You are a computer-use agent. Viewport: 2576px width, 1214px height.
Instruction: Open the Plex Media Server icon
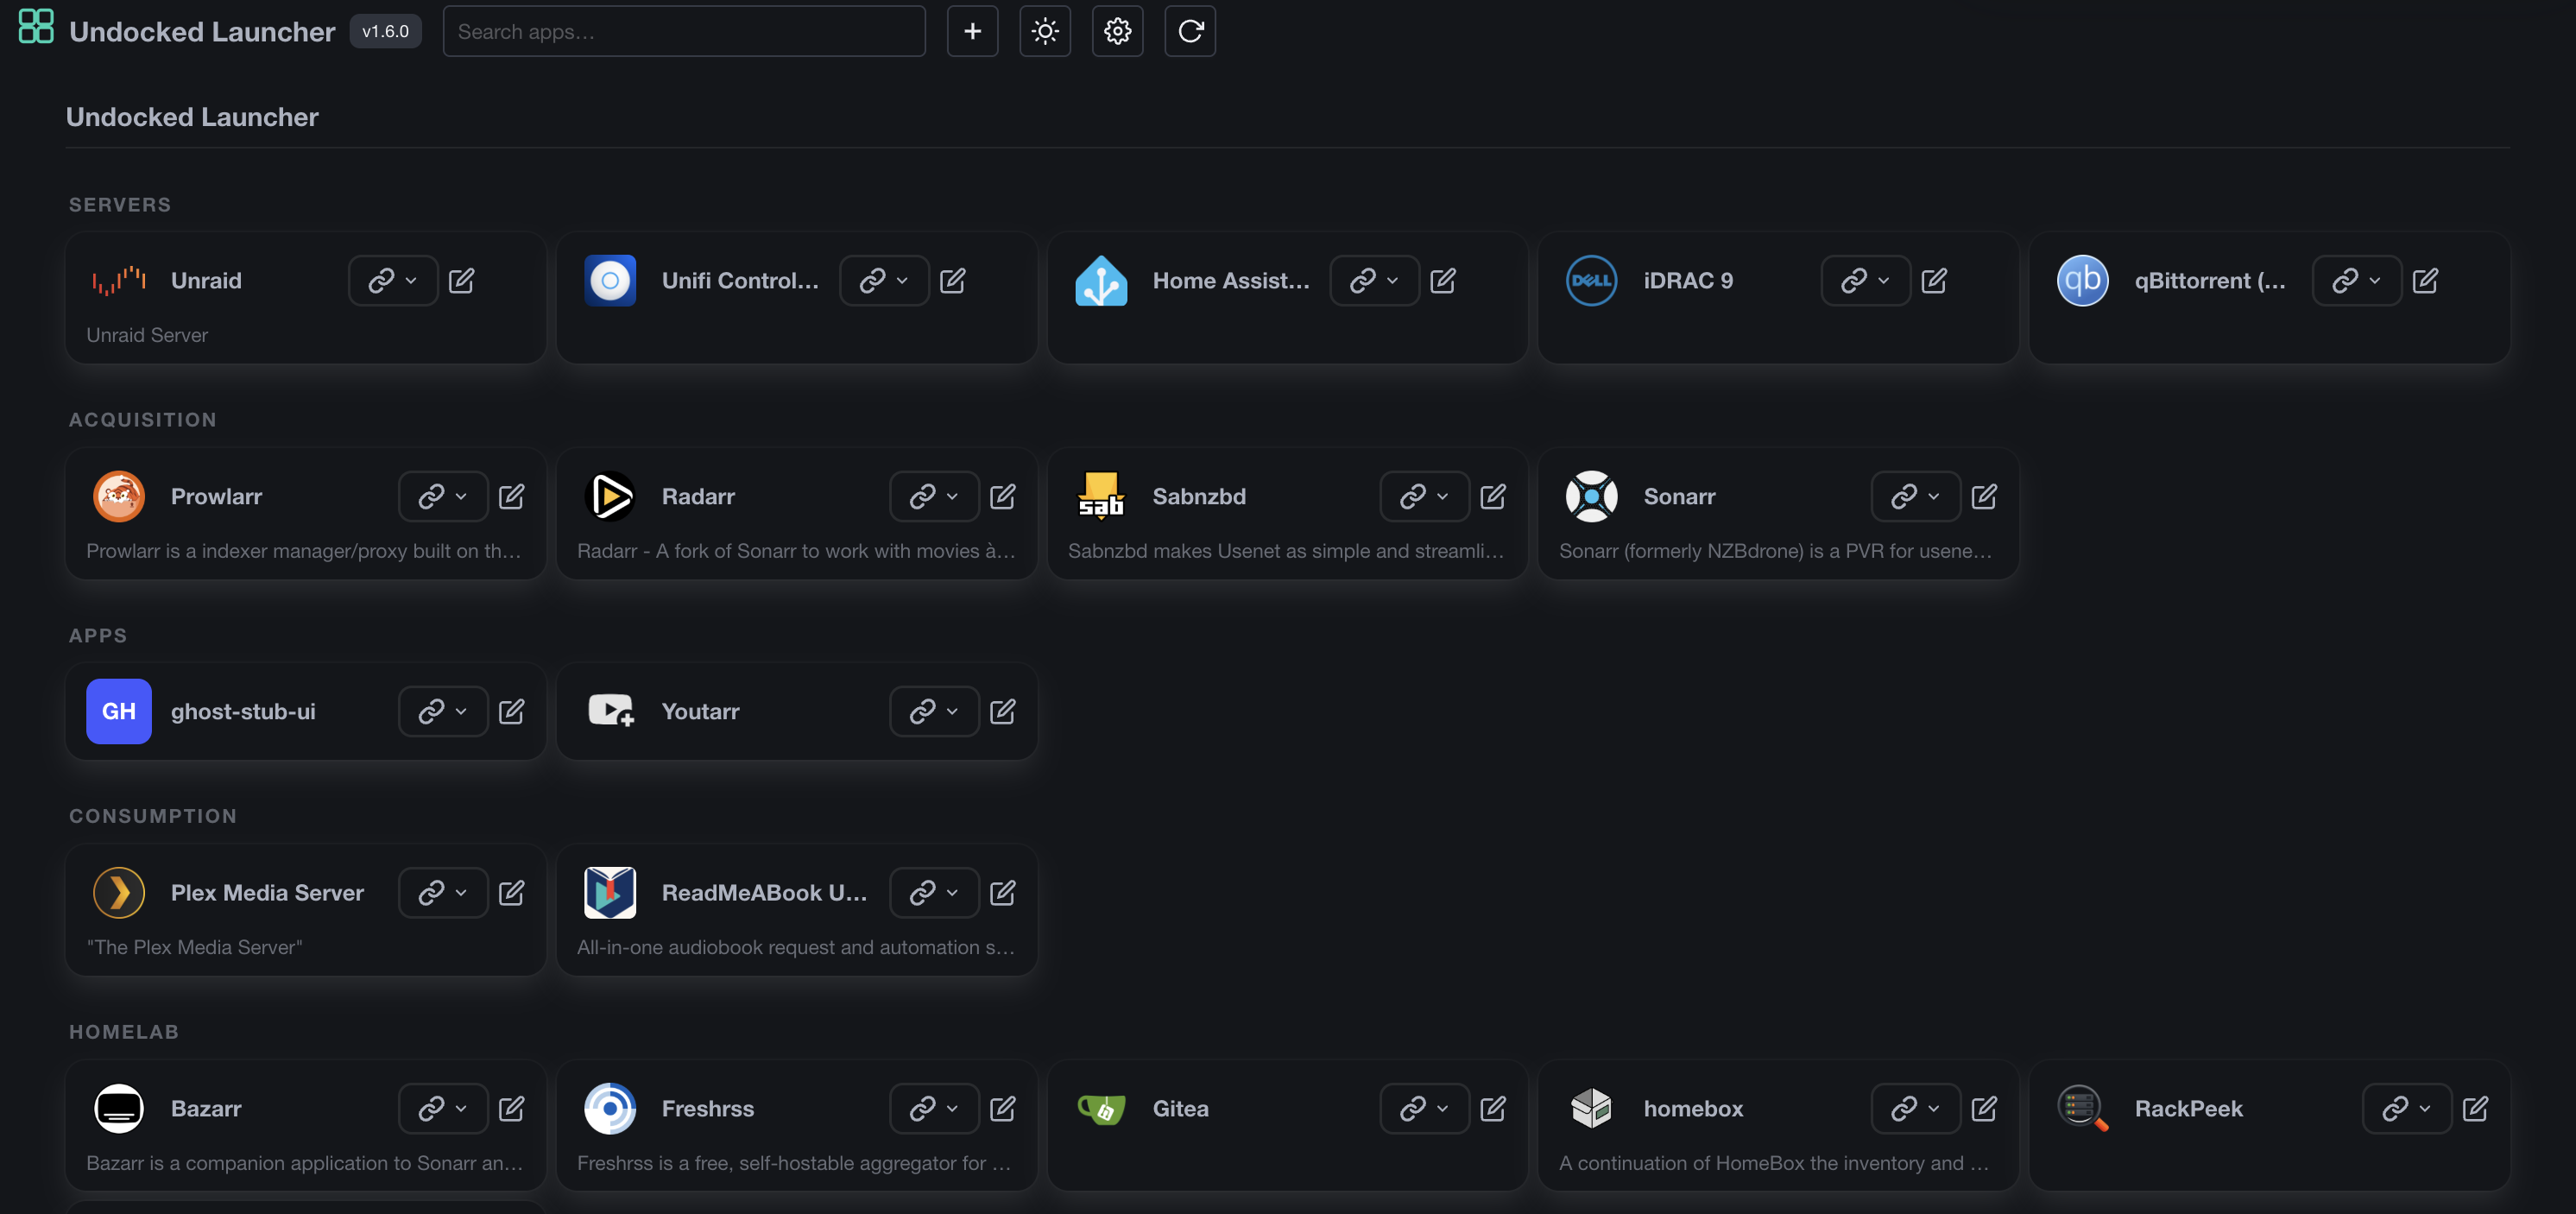pos(119,892)
